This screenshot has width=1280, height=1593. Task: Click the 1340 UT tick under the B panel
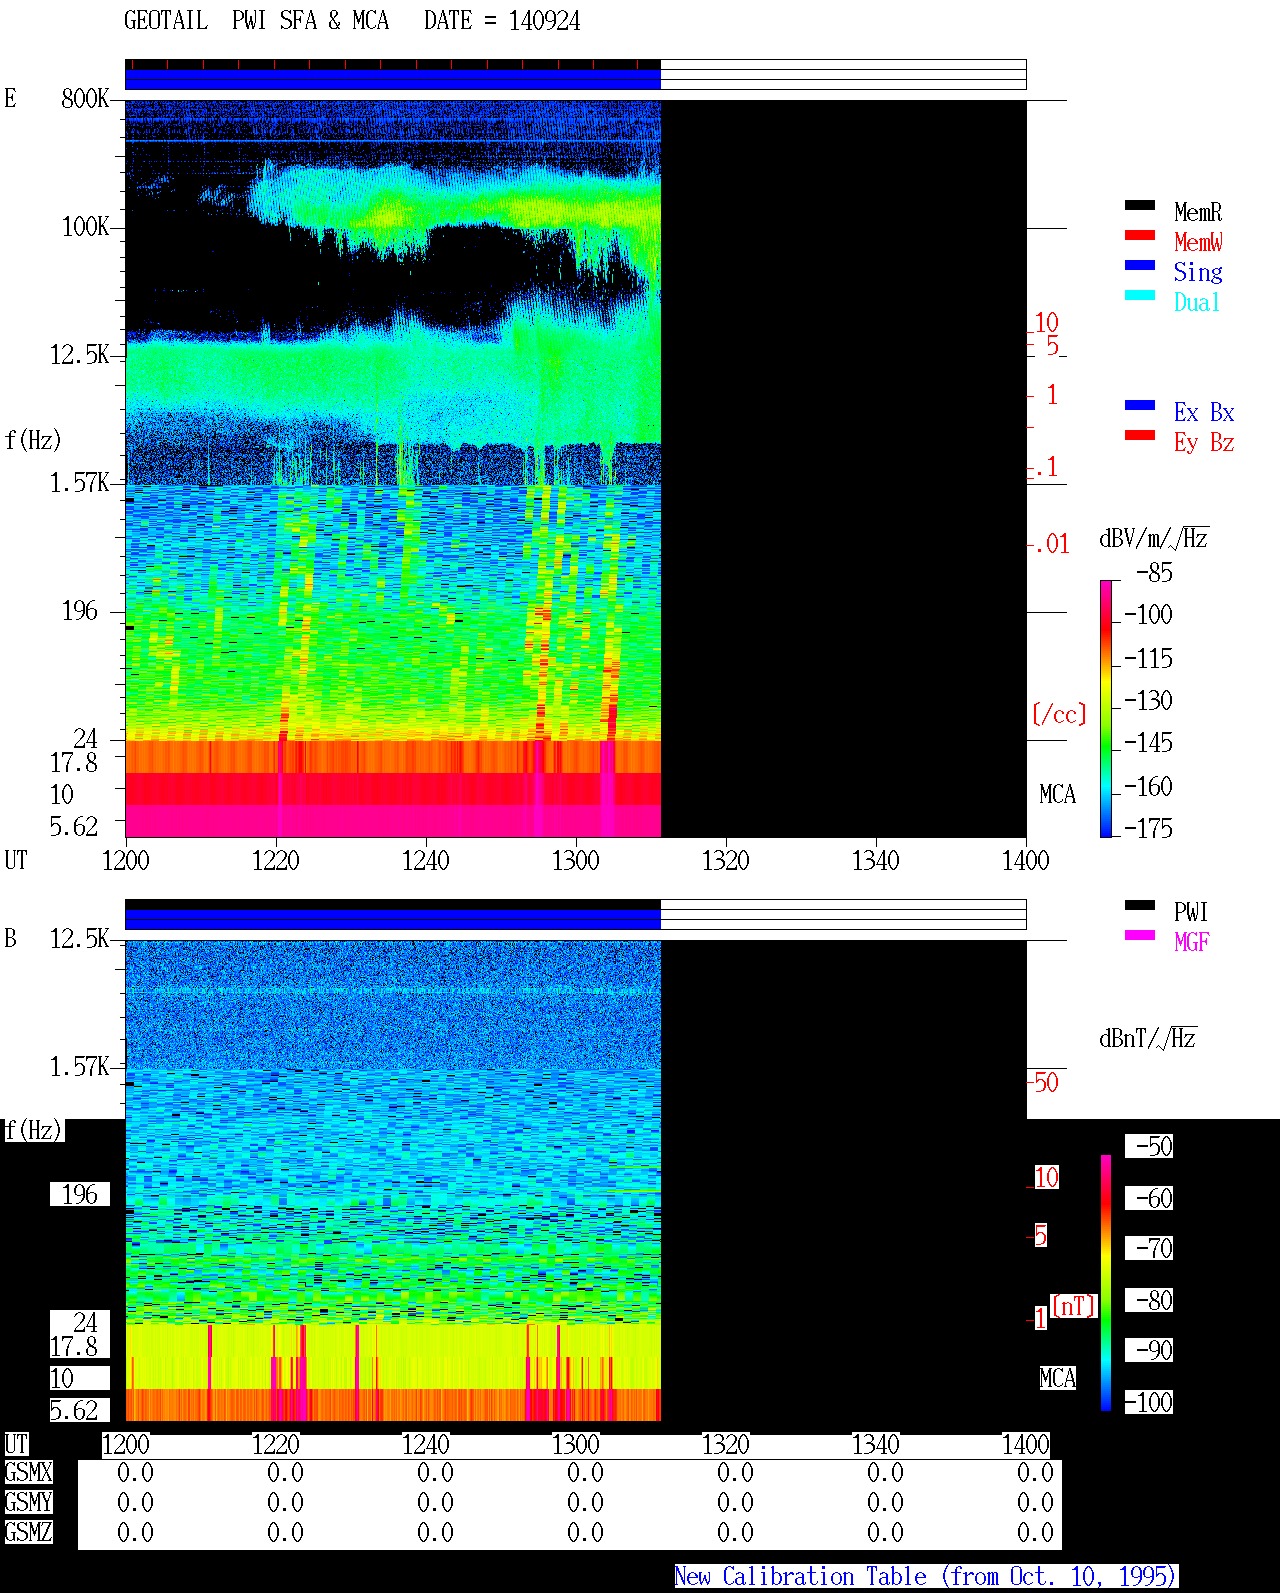click(875, 1444)
